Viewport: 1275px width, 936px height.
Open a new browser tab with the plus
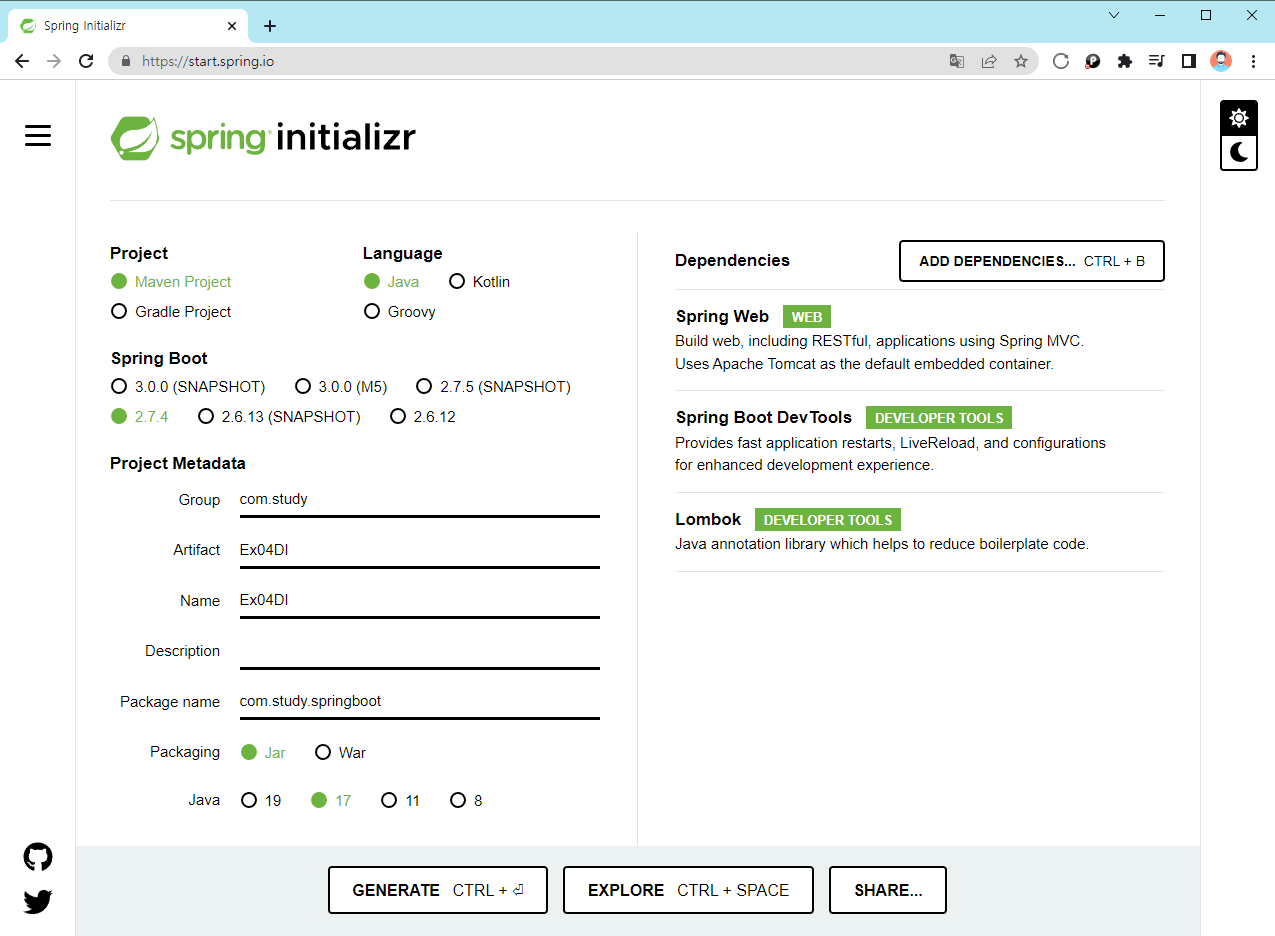coord(269,26)
